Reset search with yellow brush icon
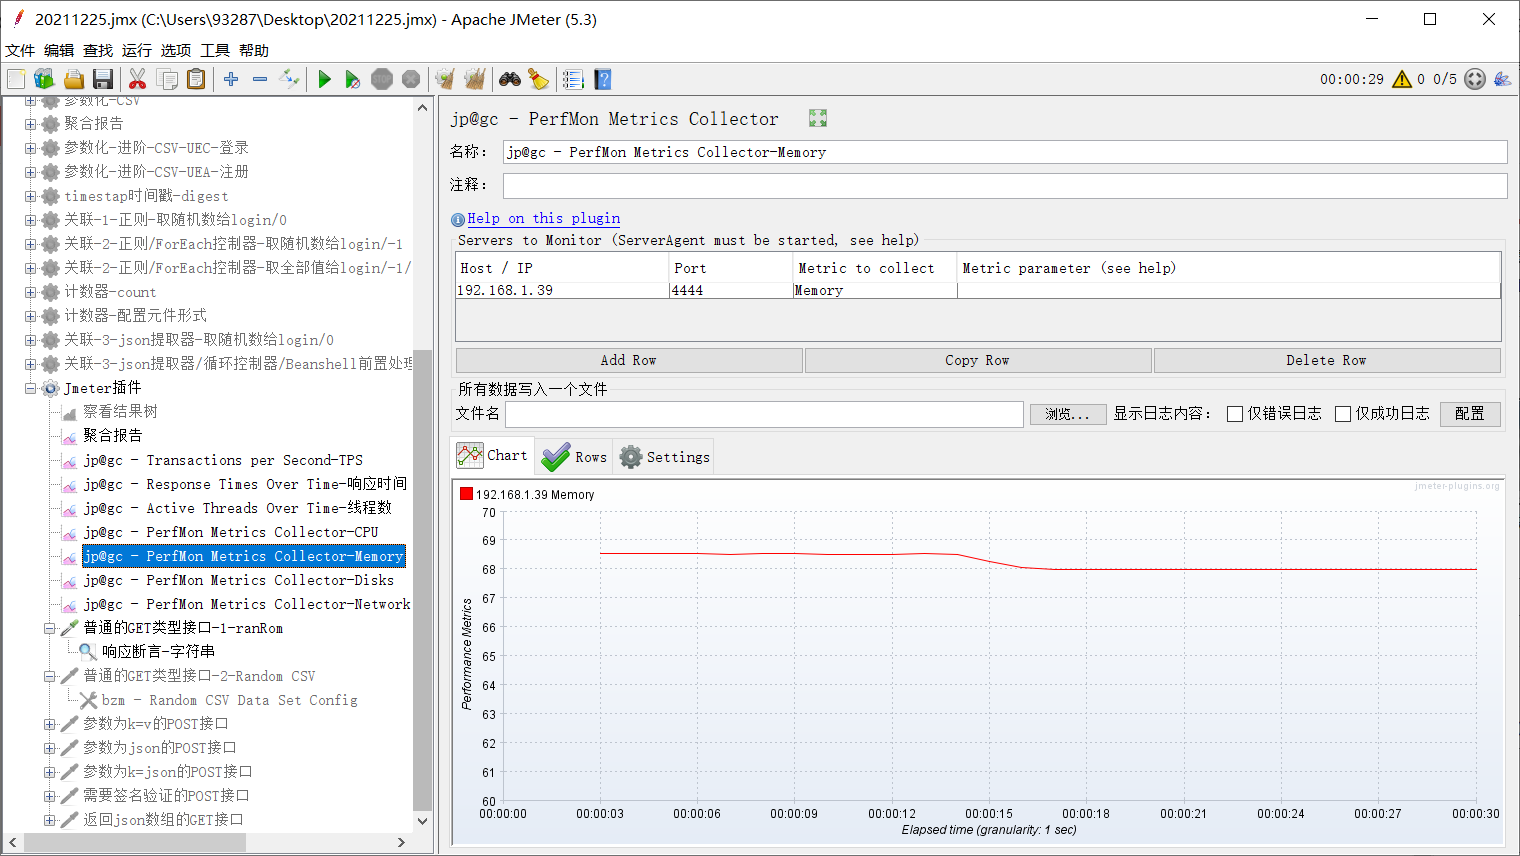The image size is (1520, 856). [539, 79]
